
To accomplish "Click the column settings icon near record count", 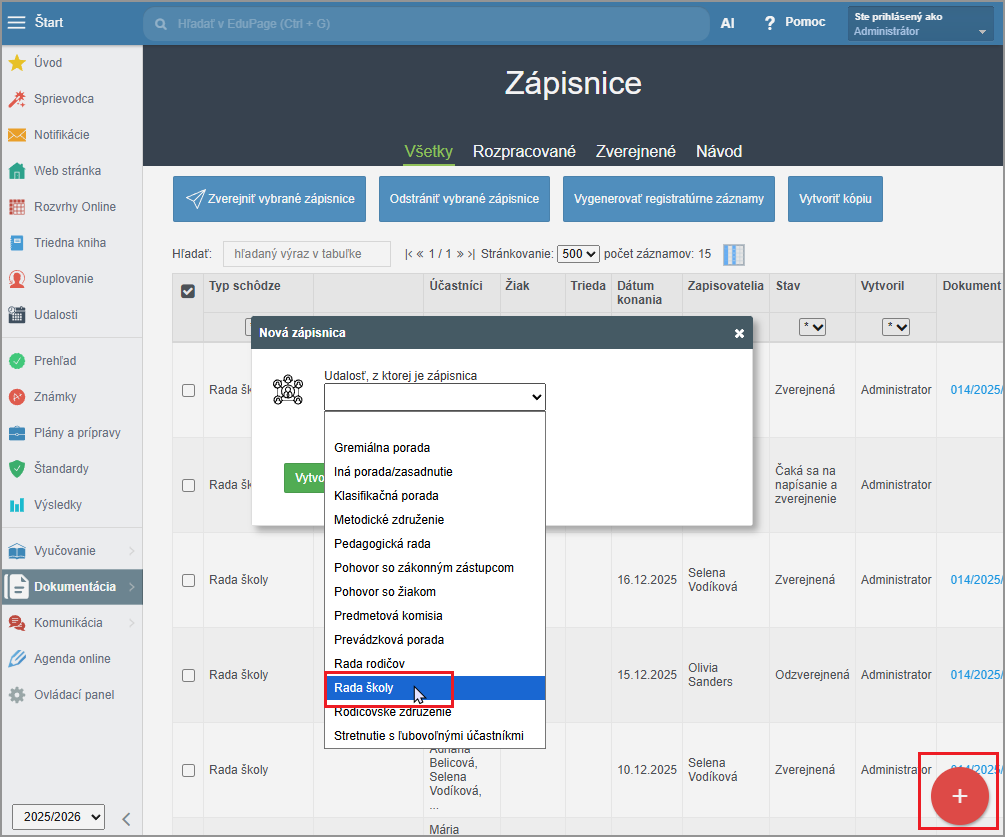I will point(734,255).
